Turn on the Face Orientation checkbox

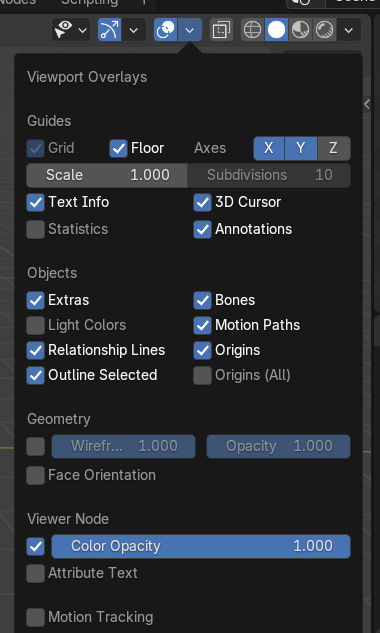36,475
